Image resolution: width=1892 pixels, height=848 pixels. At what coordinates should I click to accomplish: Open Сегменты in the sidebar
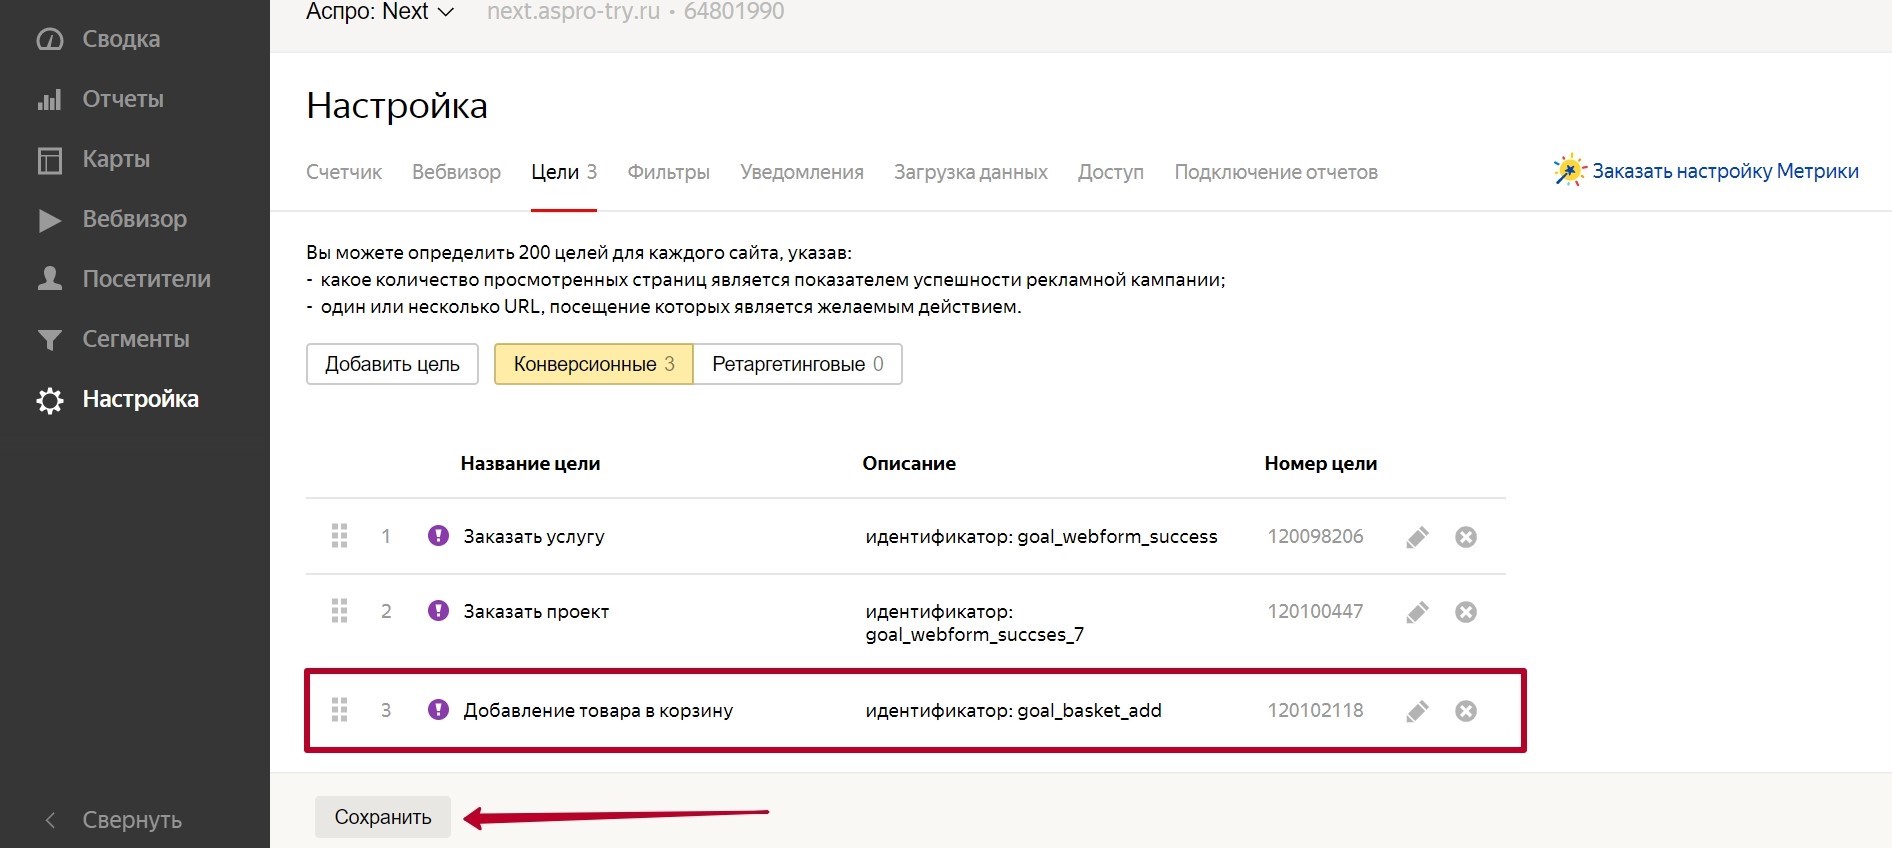click(135, 339)
